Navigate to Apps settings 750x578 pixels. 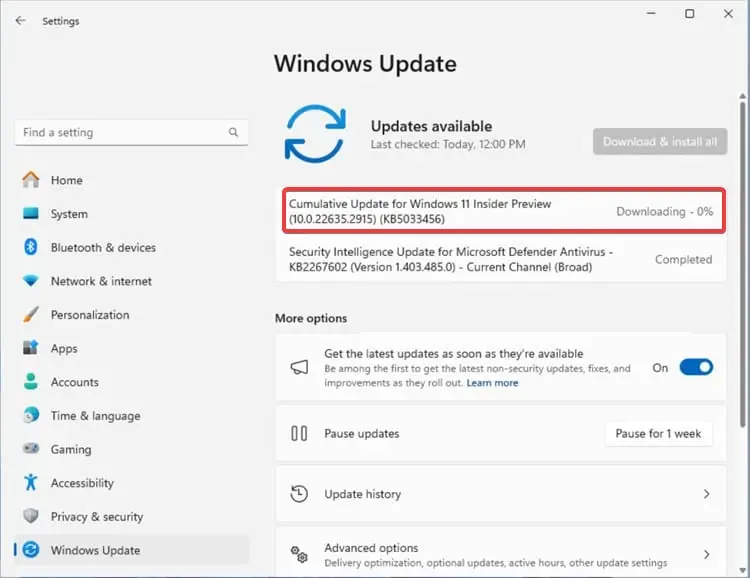coord(131,348)
